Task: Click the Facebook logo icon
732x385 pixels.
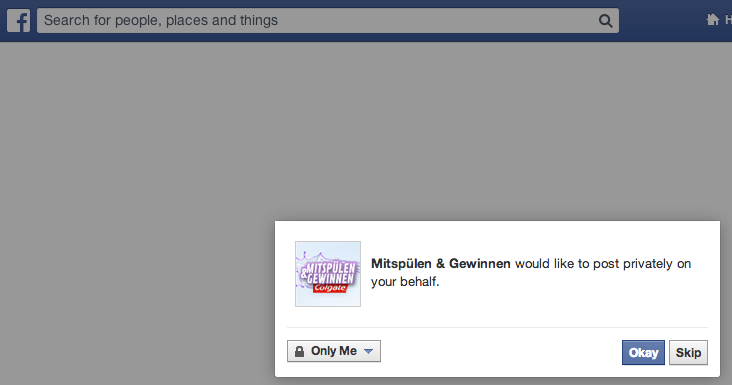Action: pyautogui.click(x=19, y=21)
